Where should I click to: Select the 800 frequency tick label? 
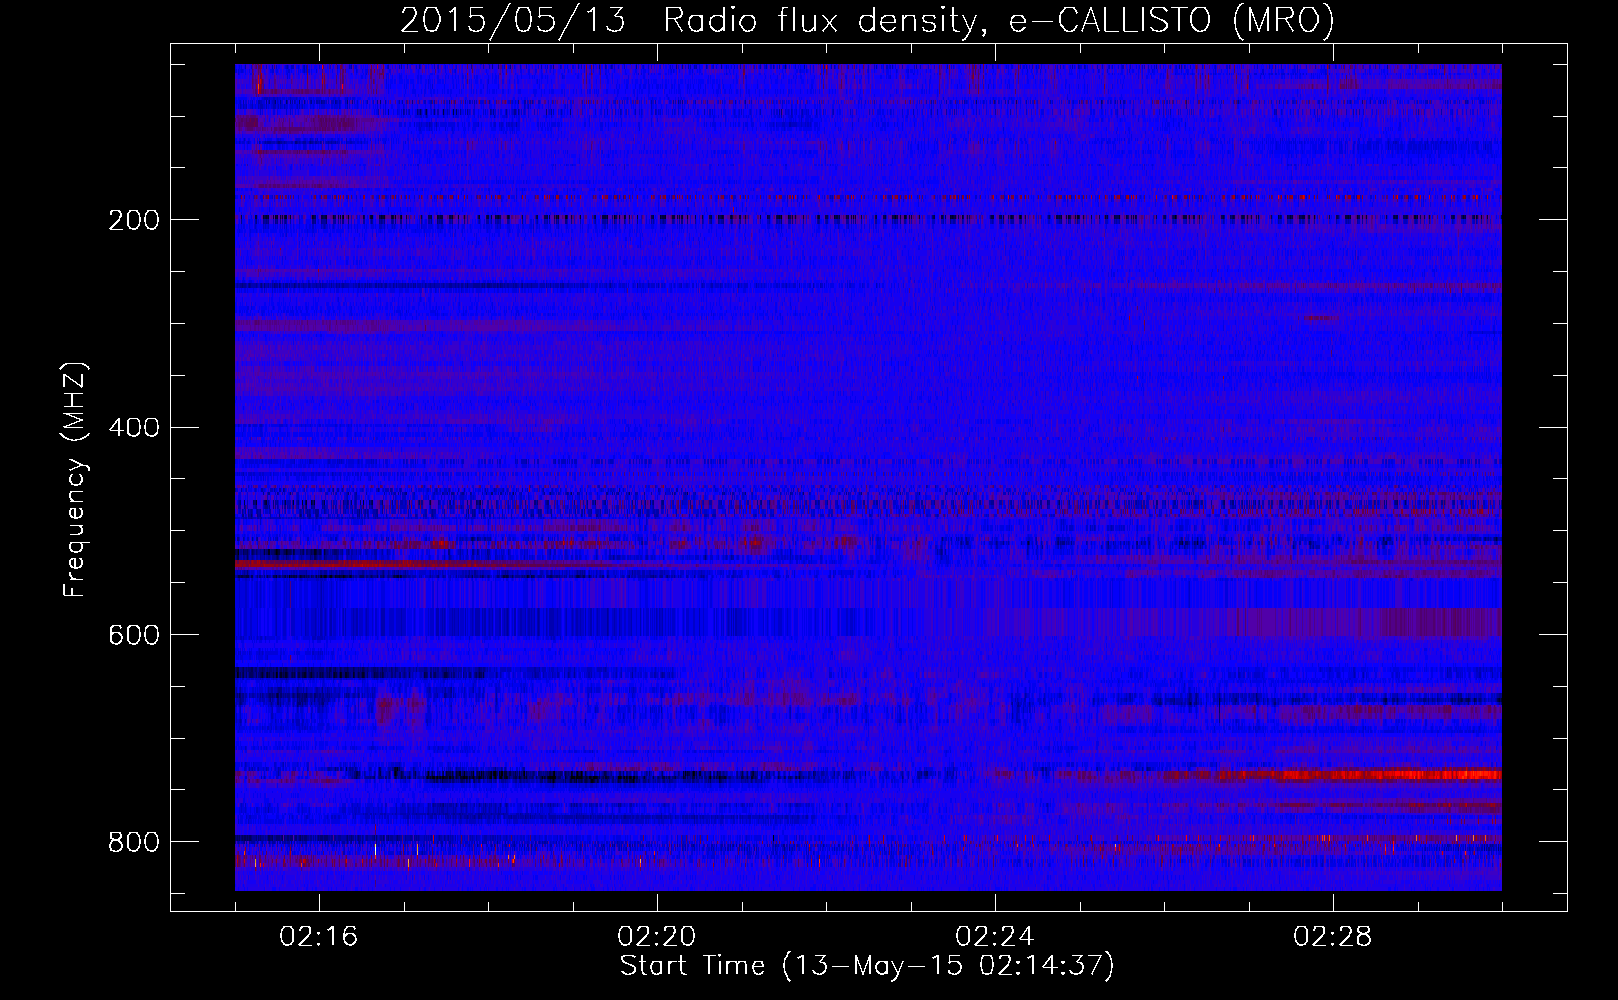click(134, 842)
